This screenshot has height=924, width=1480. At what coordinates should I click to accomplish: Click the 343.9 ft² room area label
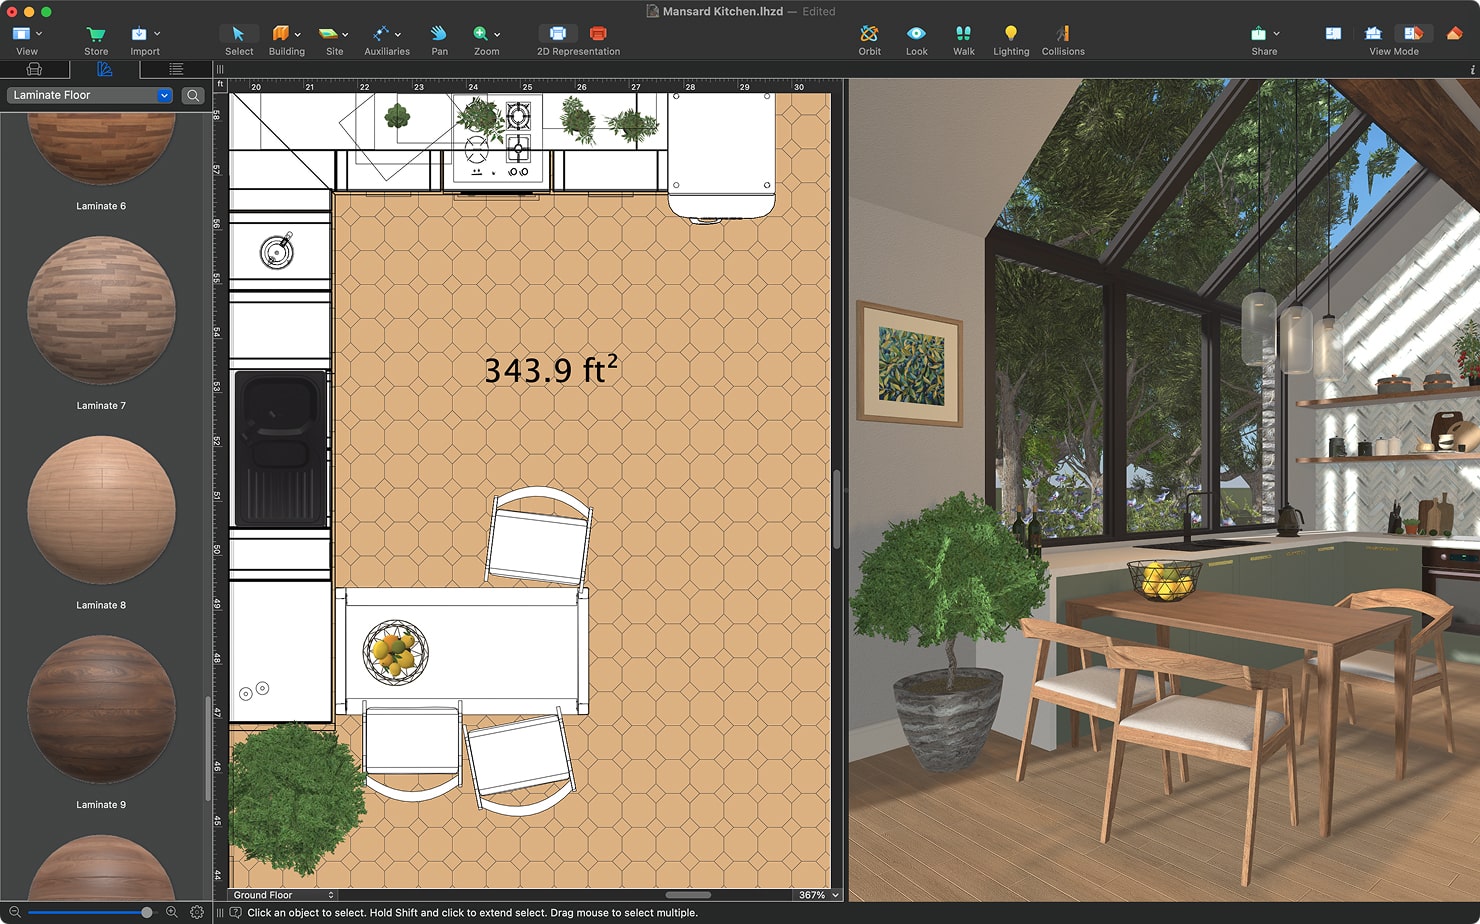[551, 370]
